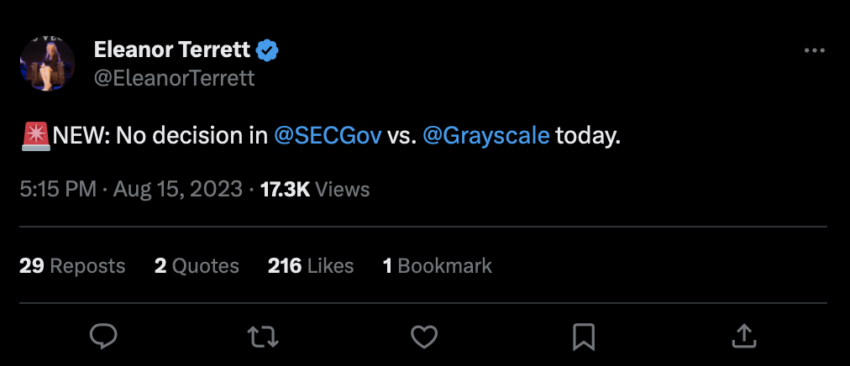Open Eleanor Terrett's profile picture
850x366 pixels.
(x=47, y=63)
